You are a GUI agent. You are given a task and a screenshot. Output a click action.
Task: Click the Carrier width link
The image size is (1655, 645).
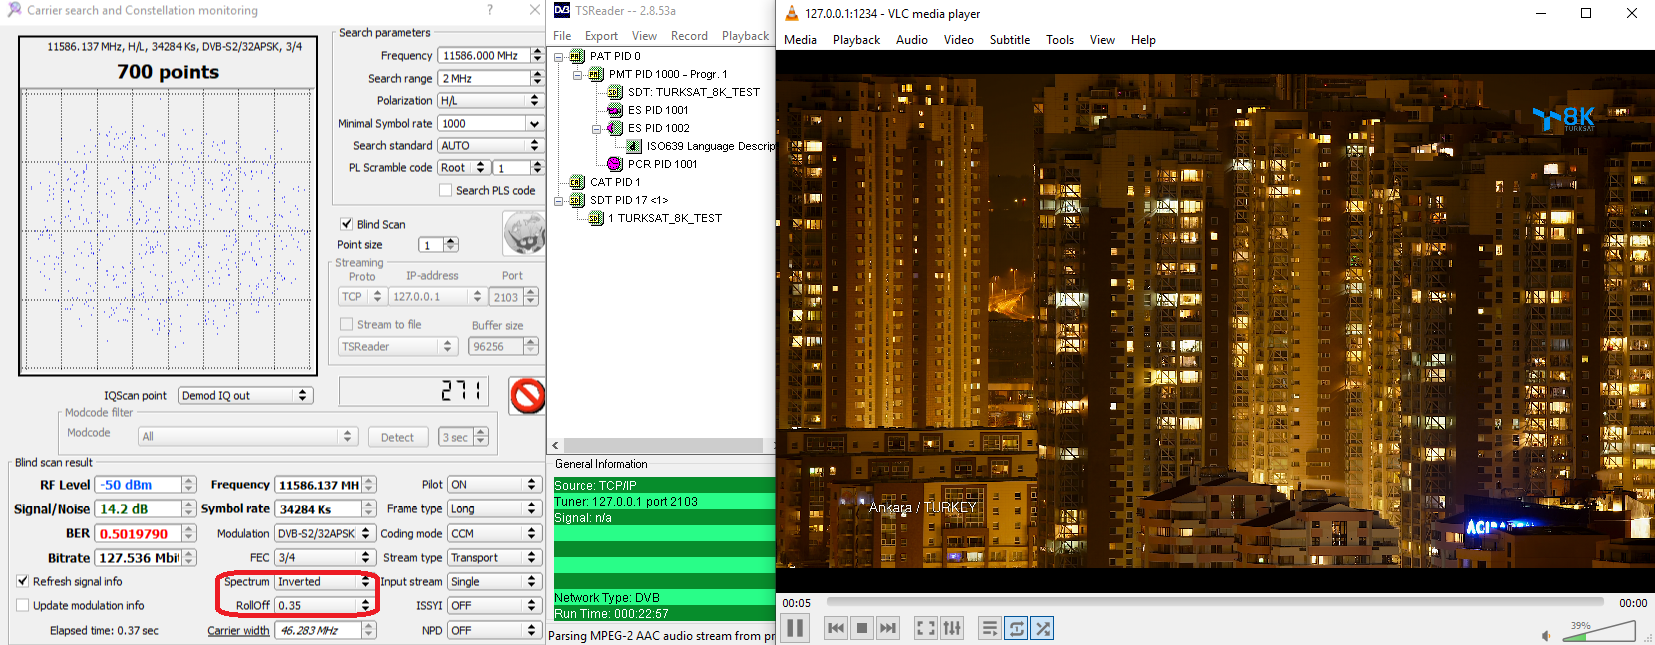(x=238, y=630)
